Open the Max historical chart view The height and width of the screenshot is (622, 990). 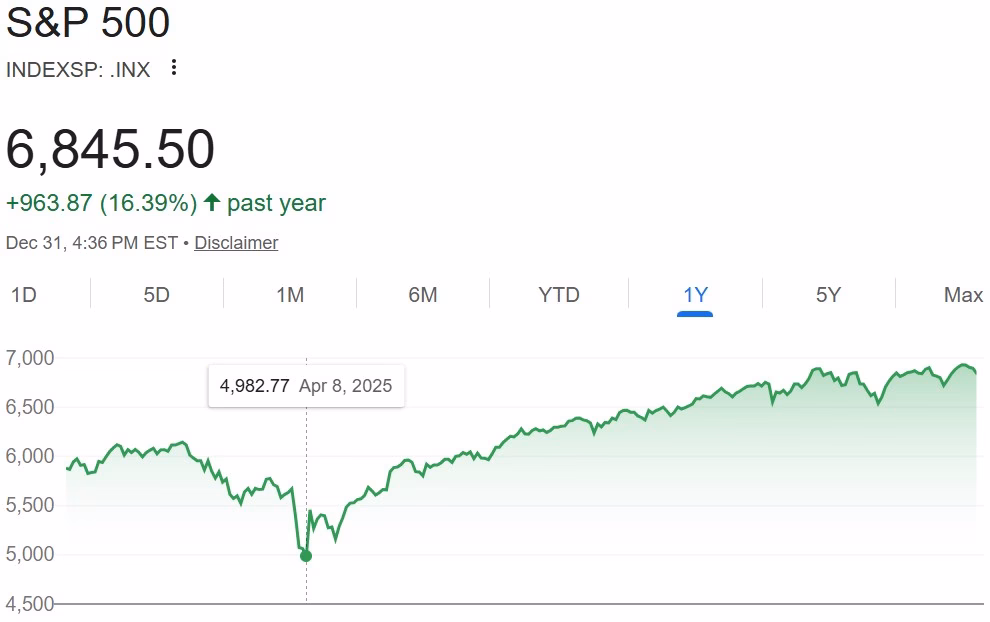click(961, 295)
